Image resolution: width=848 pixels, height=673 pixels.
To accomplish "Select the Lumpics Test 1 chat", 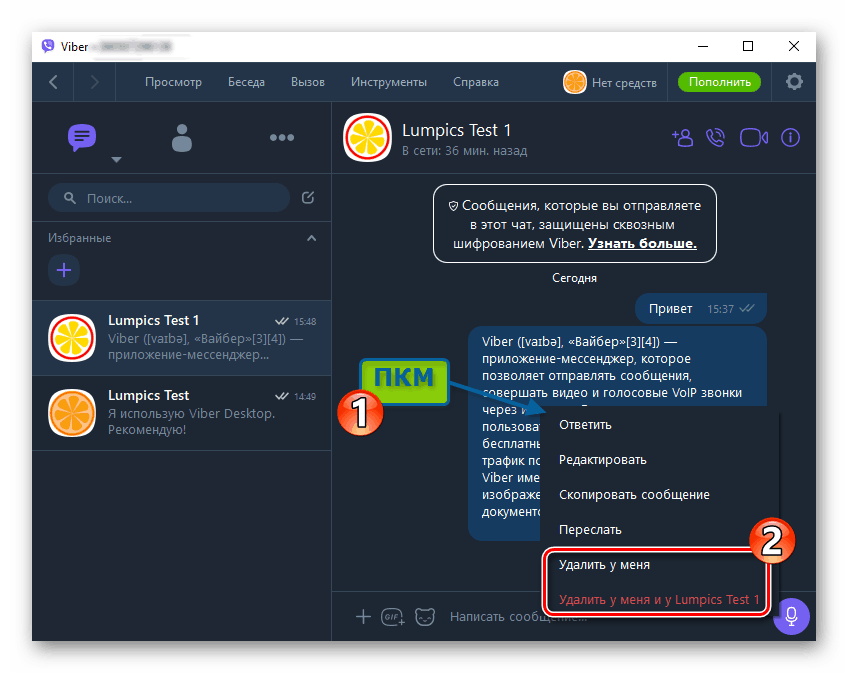I will (x=182, y=338).
